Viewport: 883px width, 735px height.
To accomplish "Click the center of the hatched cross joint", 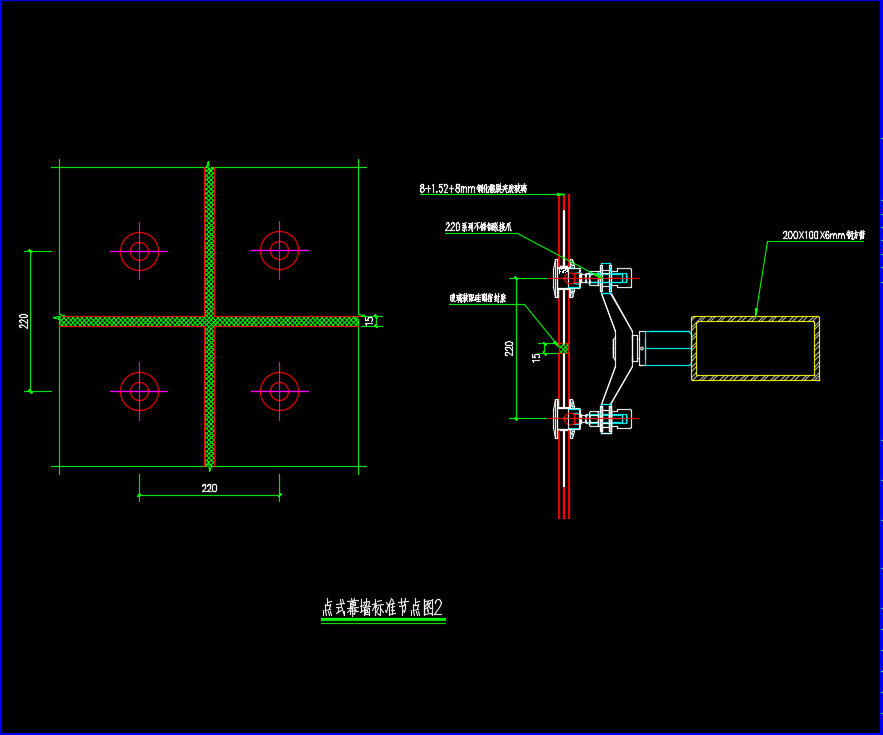I will coord(209,321).
